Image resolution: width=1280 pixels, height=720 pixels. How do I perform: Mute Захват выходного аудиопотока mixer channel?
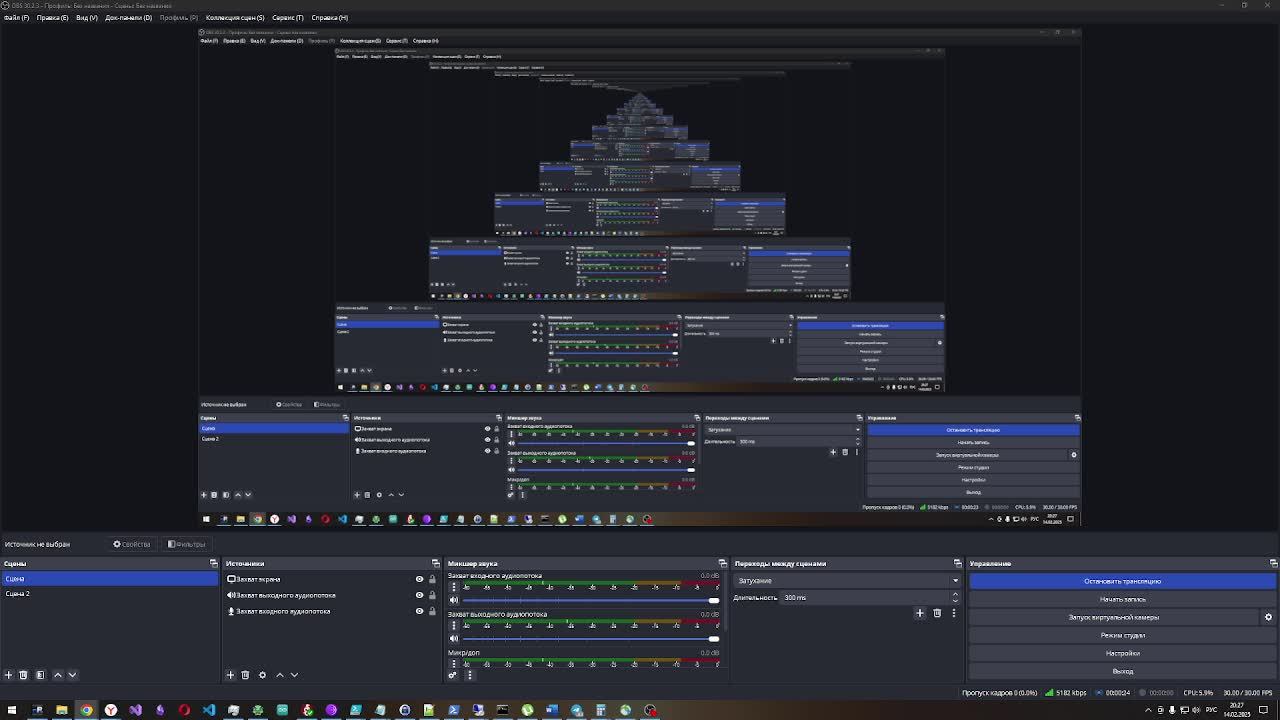[454, 638]
